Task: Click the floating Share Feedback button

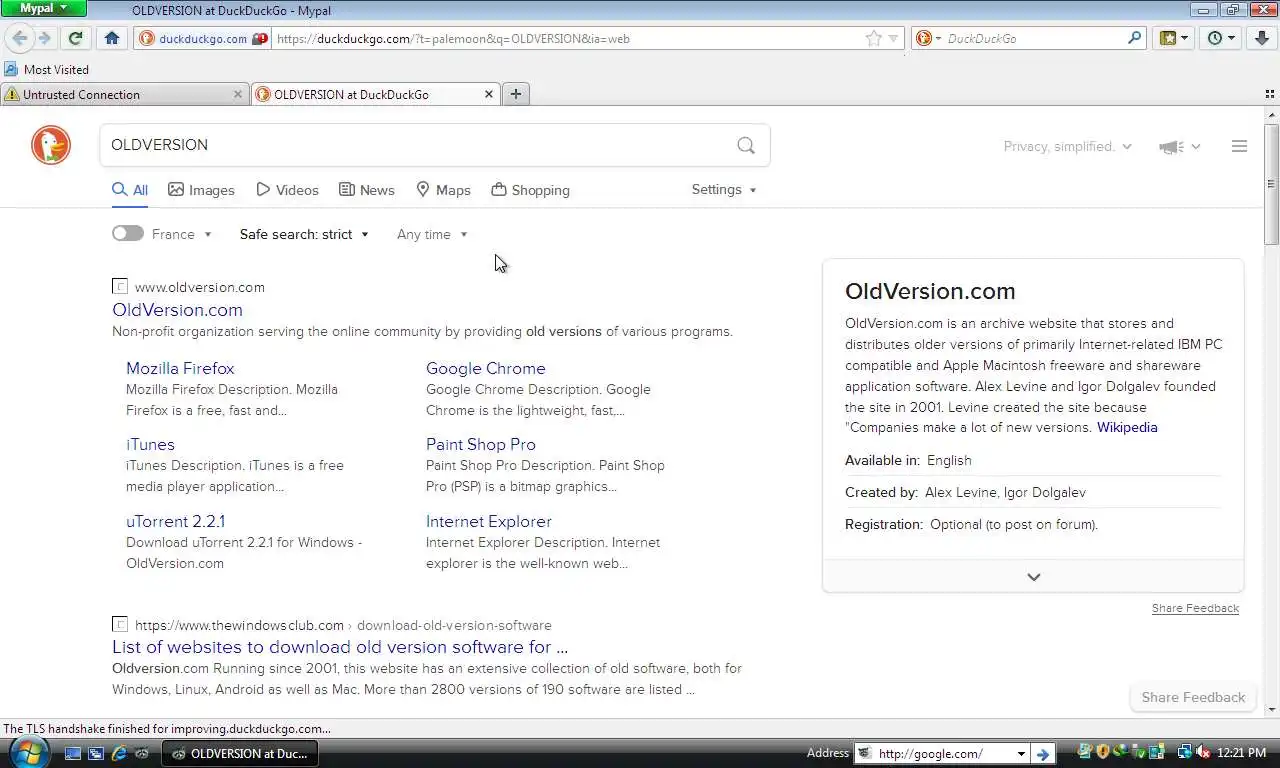Action: click(x=1193, y=697)
